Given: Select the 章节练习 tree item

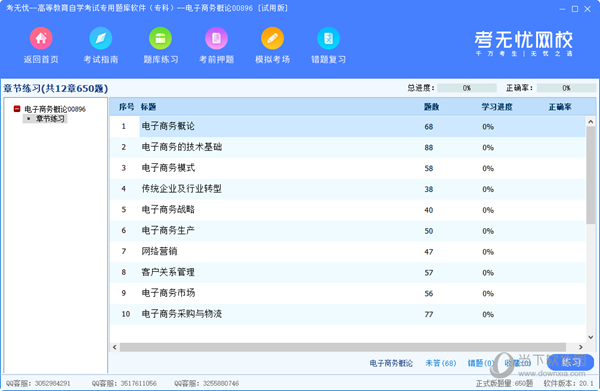Looking at the screenshot, I should pos(50,119).
